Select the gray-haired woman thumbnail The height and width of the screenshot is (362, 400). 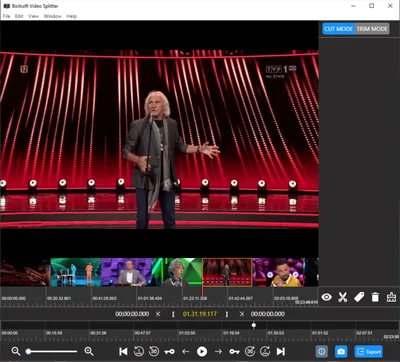(177, 272)
